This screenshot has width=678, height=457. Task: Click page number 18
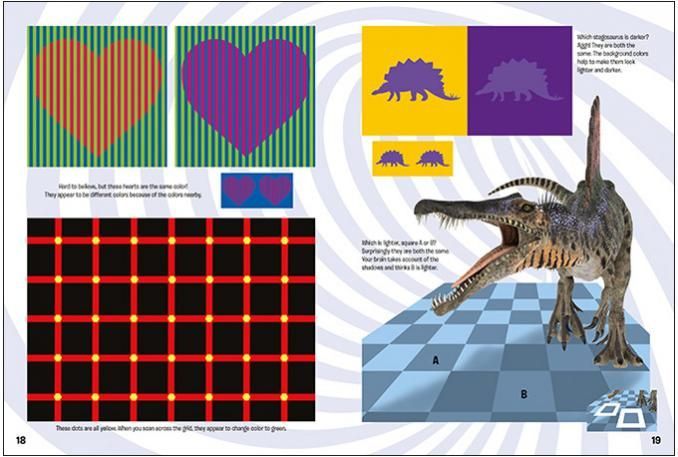click(x=21, y=440)
